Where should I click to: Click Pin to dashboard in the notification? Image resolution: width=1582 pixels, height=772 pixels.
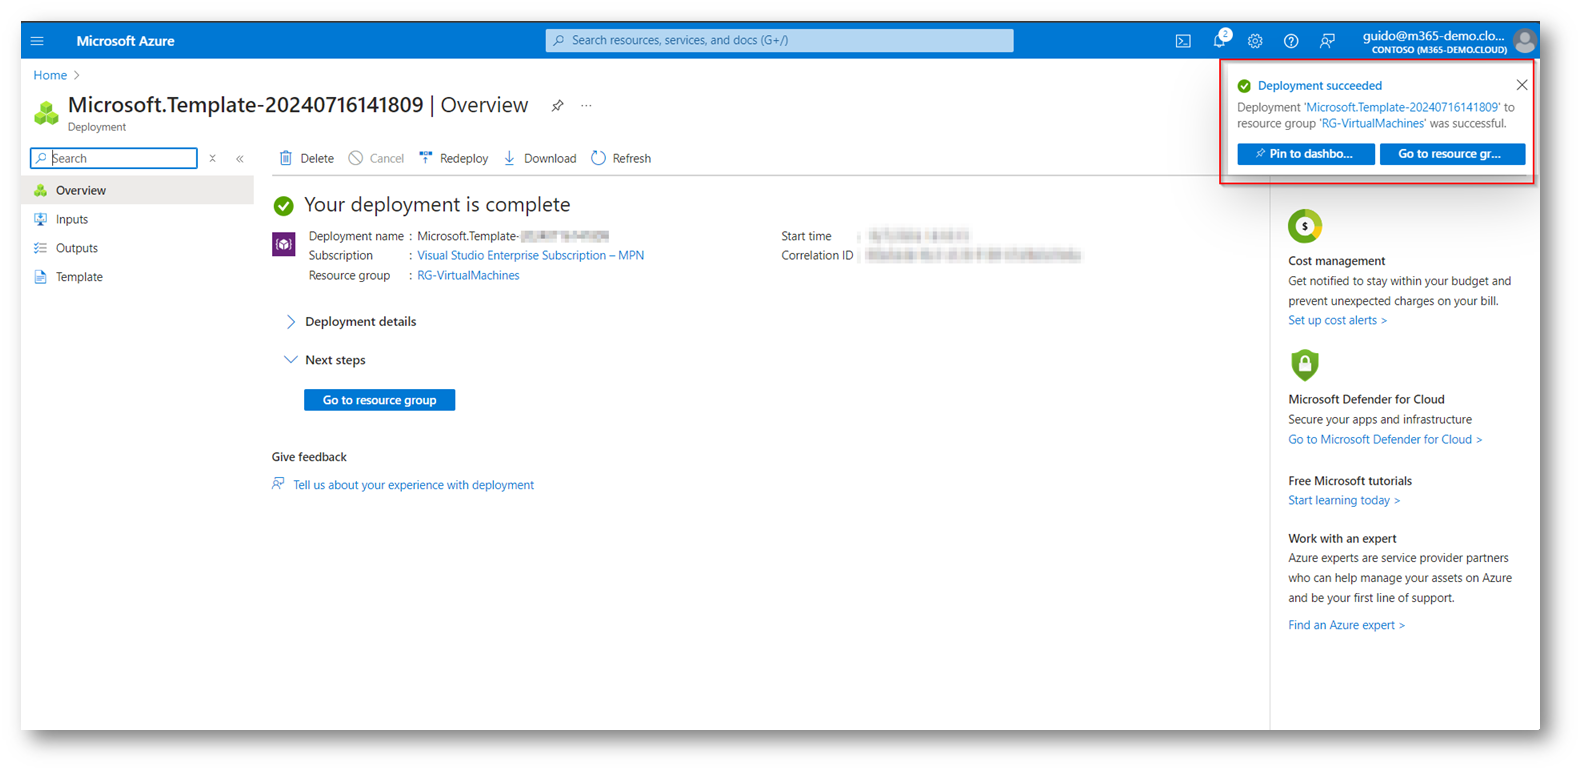[1306, 154]
